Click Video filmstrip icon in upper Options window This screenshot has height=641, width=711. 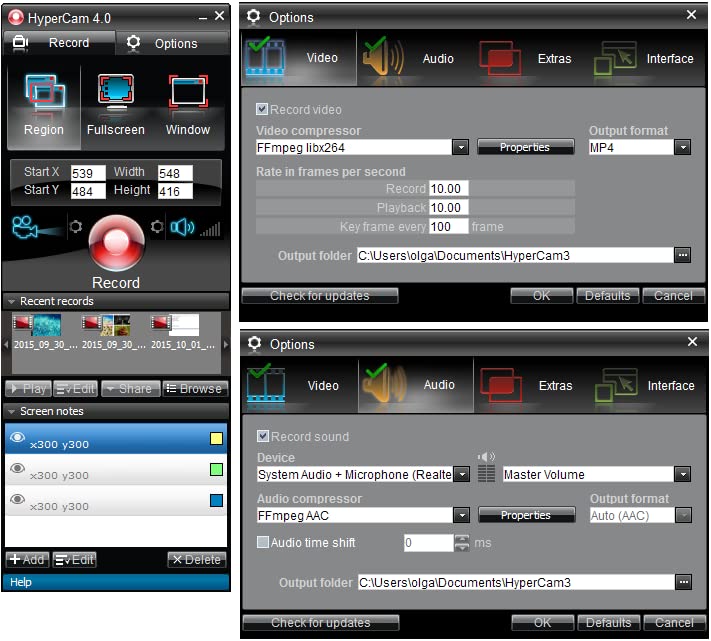(266, 59)
